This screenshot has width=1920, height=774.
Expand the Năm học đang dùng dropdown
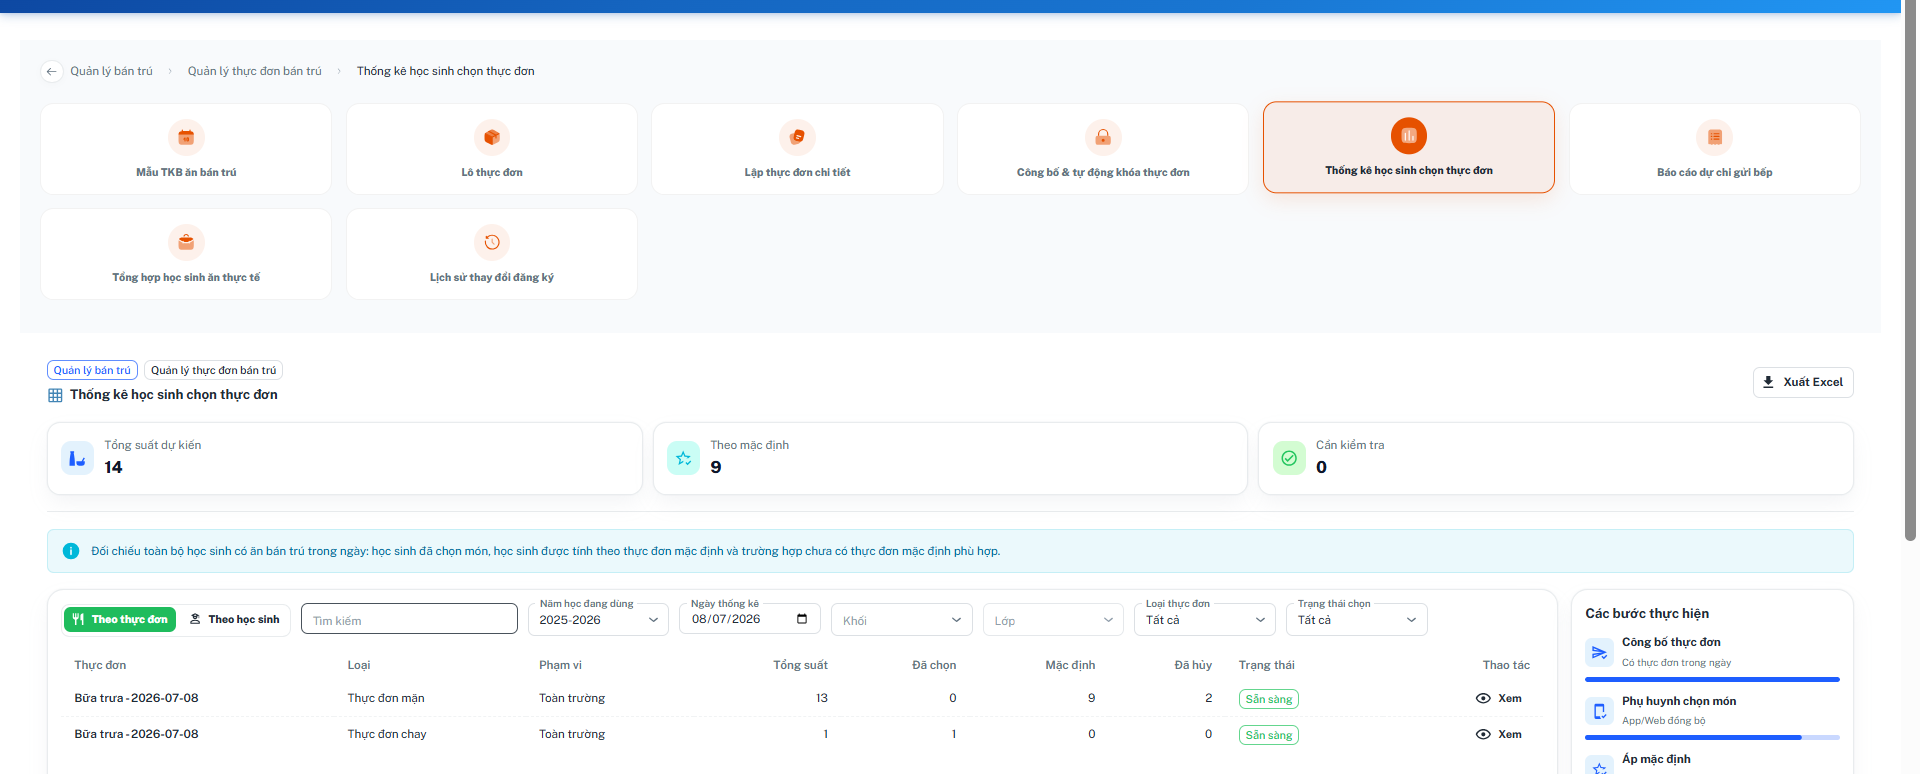pyautogui.click(x=598, y=620)
